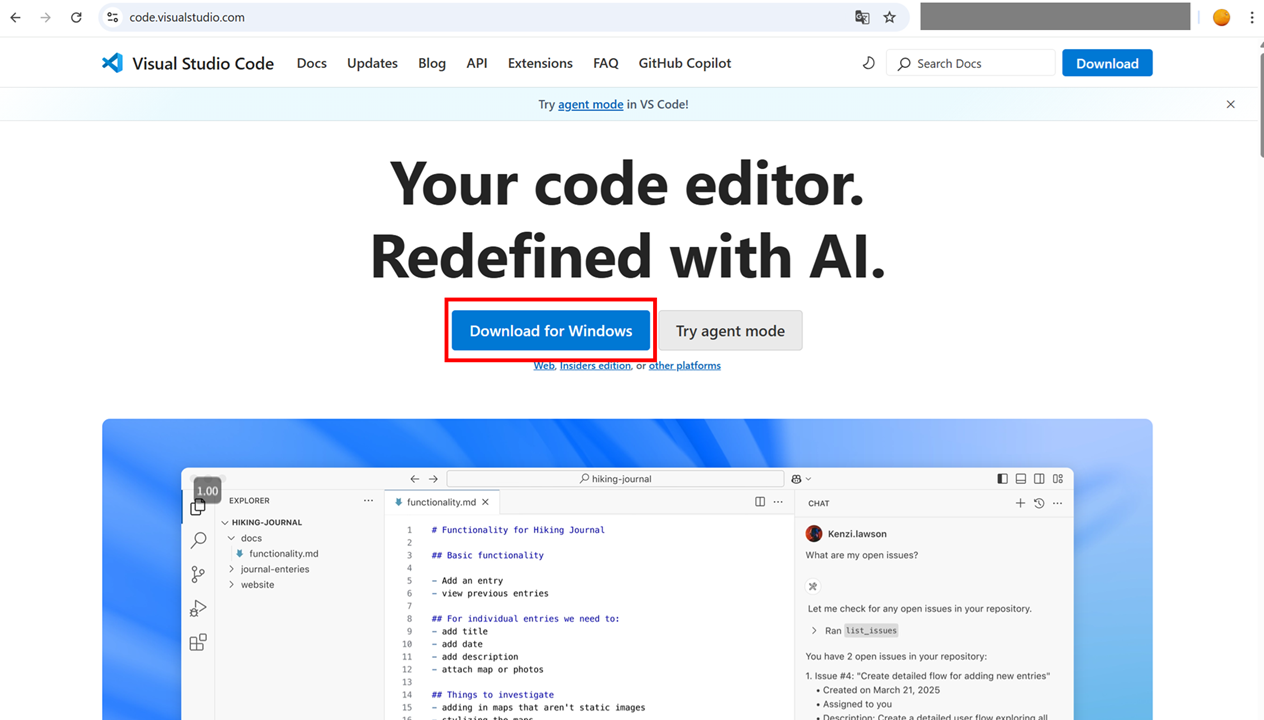1264x720 pixels.
Task: Dismiss the agent mode banner with X
Action: [1230, 104]
